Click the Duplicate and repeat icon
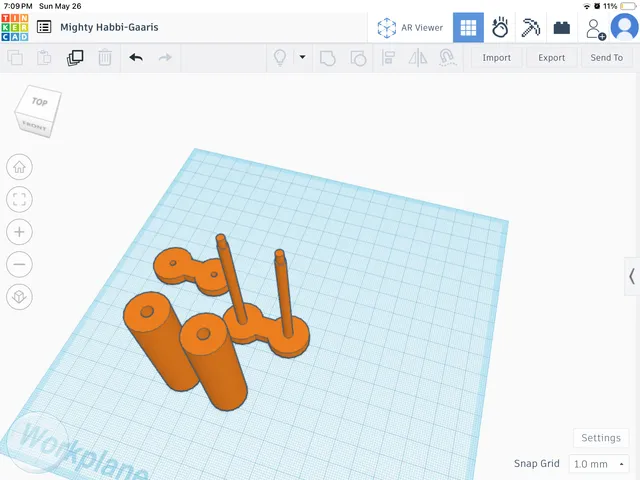Viewport: 640px width, 480px height. [x=75, y=58]
